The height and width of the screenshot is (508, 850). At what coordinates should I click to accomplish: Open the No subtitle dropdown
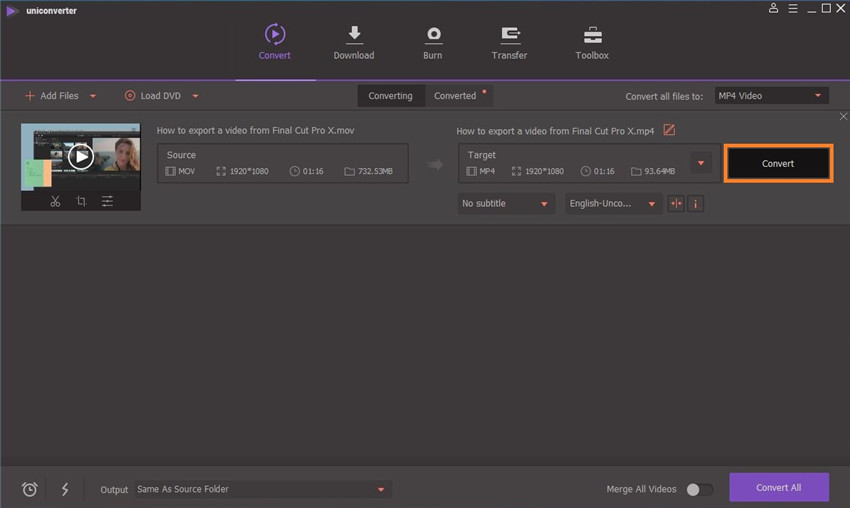click(x=506, y=204)
